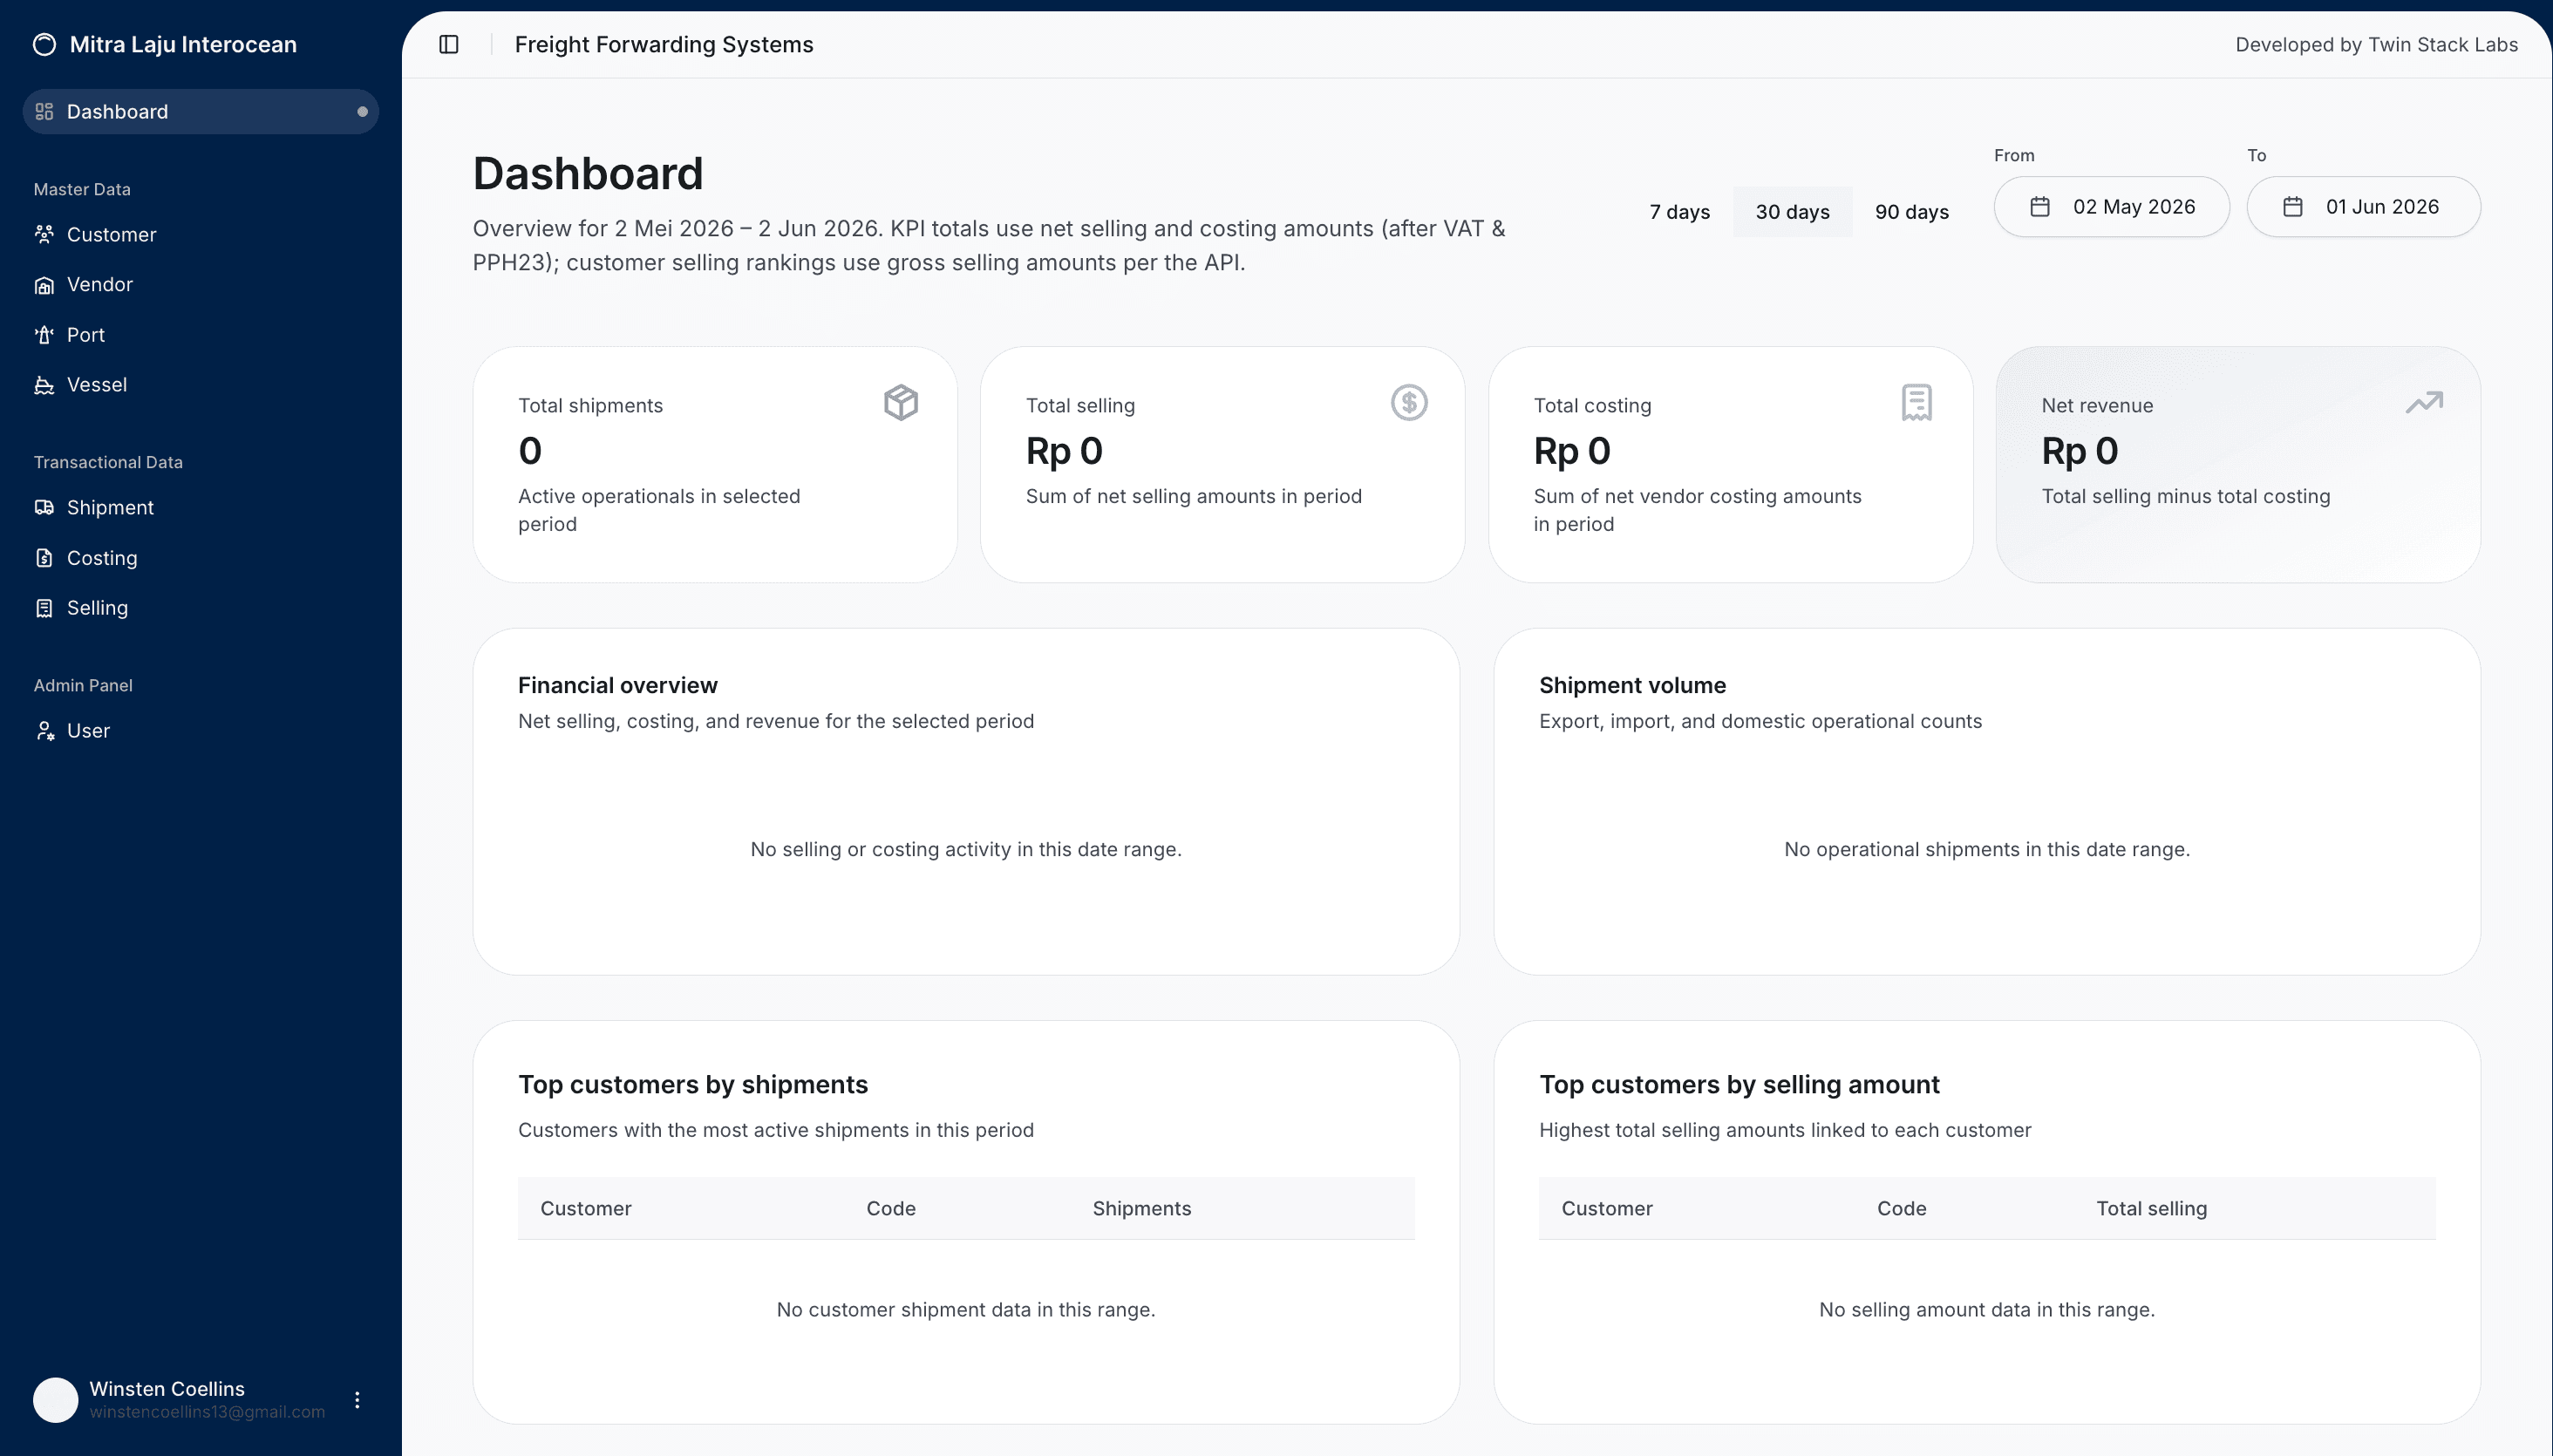Open the To date picker 01 Jun 2026

2363,207
